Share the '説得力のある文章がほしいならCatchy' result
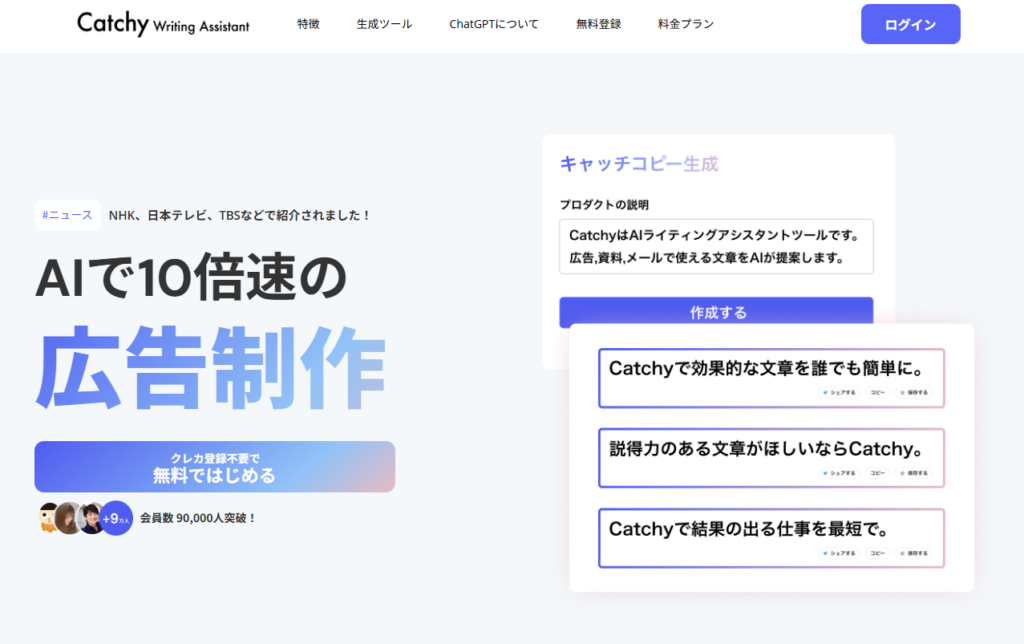Image resolution: width=1024 pixels, height=644 pixels. click(839, 473)
